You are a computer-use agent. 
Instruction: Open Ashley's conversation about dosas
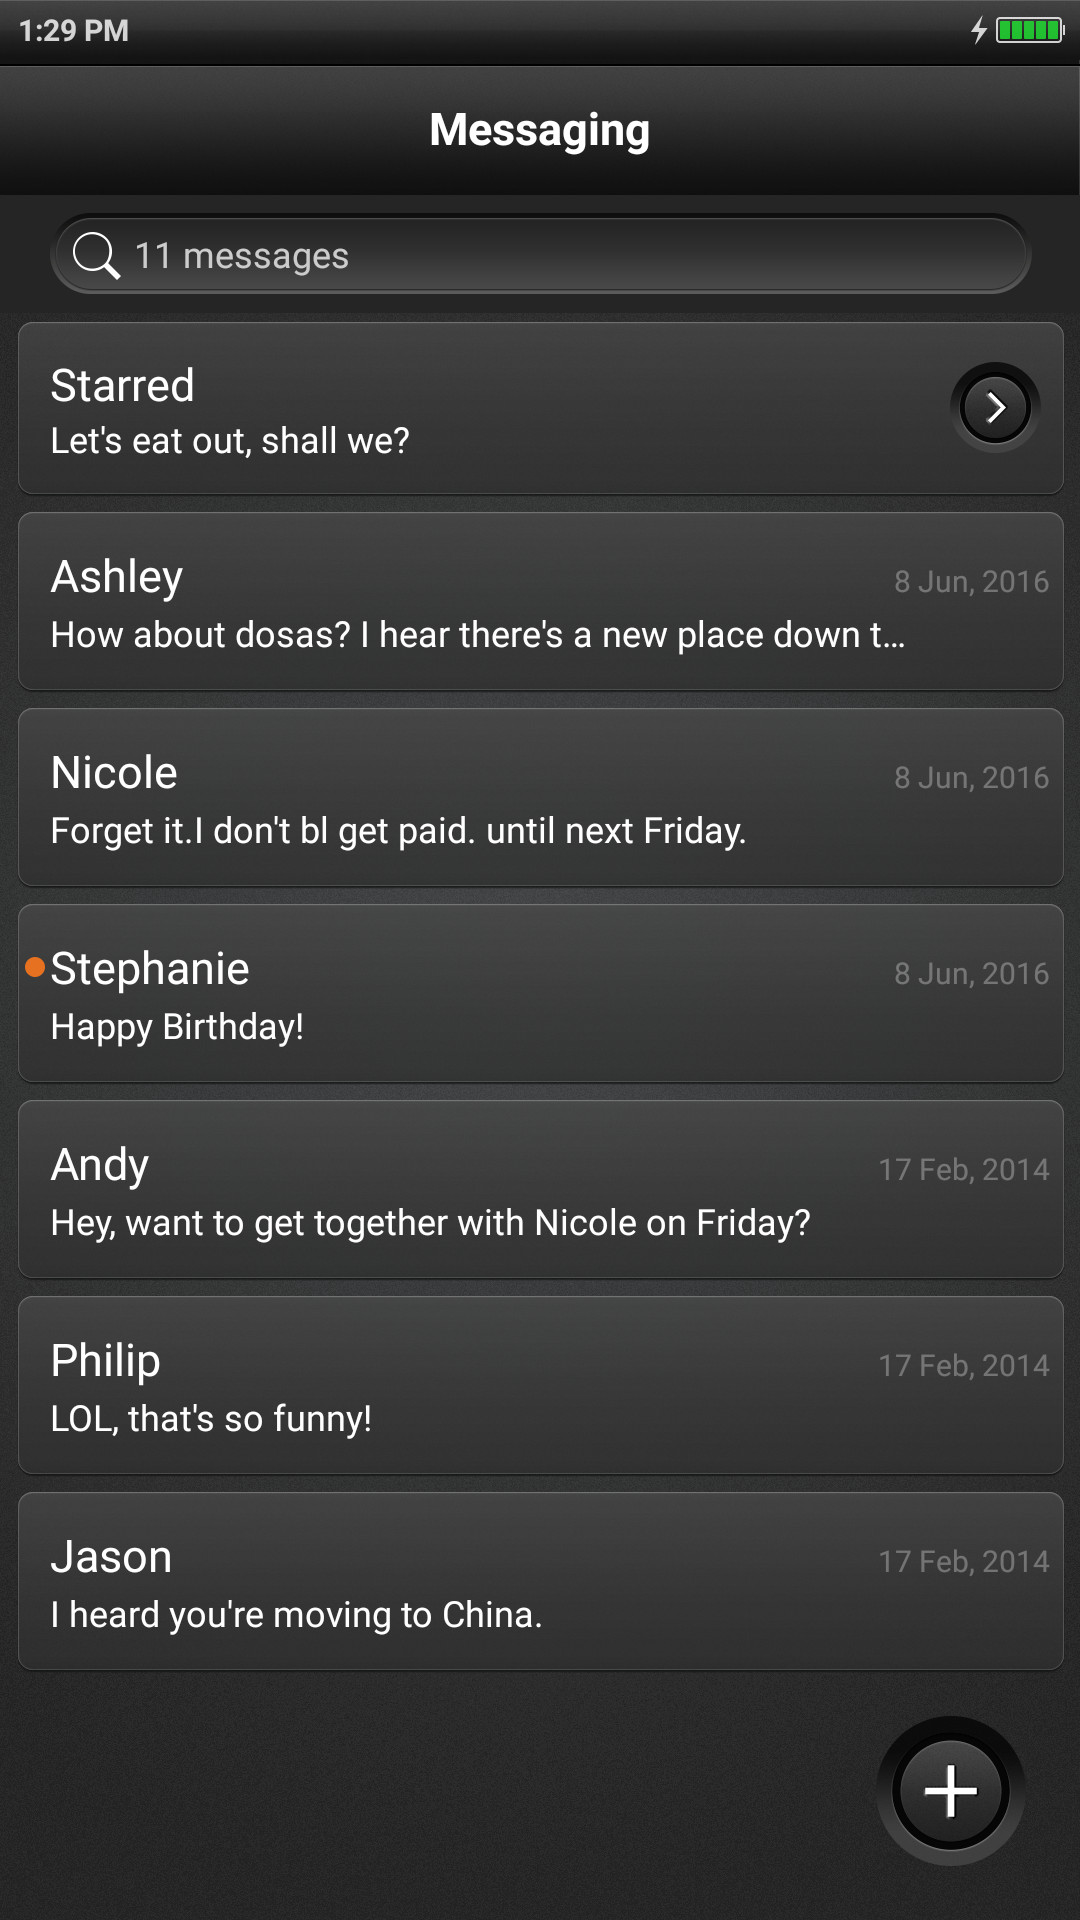click(540, 601)
